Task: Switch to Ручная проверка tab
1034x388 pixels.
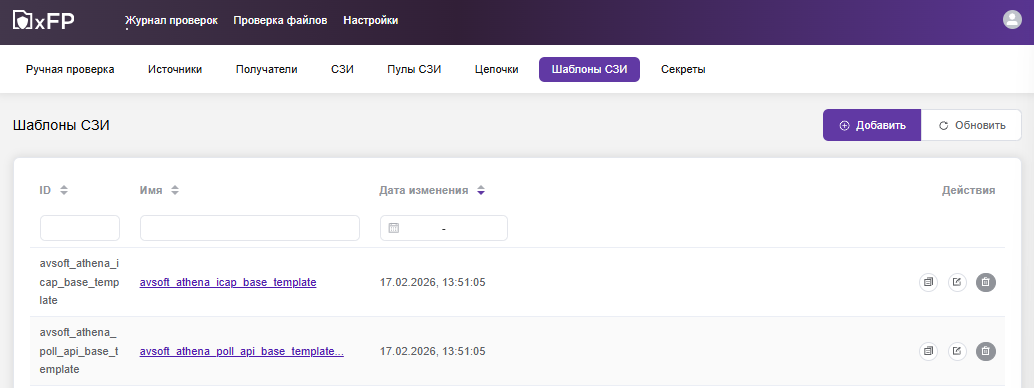Action: (70, 69)
